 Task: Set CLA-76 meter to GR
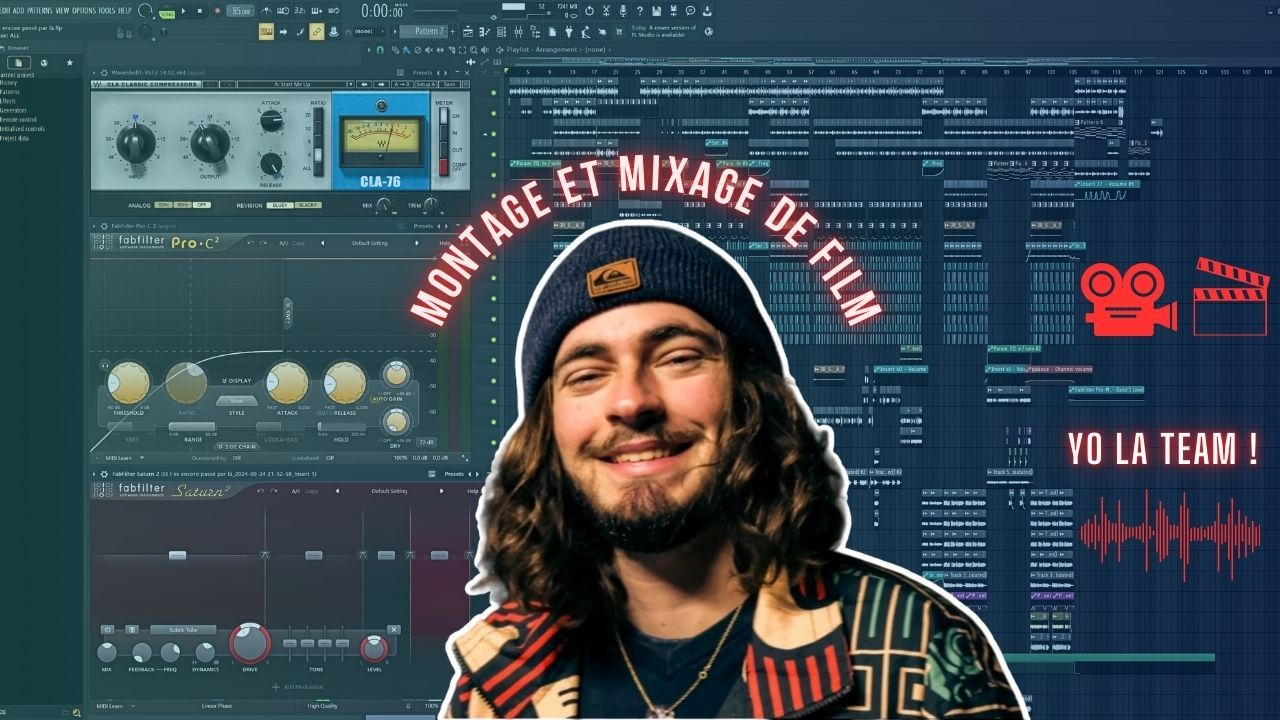pyautogui.click(x=444, y=115)
